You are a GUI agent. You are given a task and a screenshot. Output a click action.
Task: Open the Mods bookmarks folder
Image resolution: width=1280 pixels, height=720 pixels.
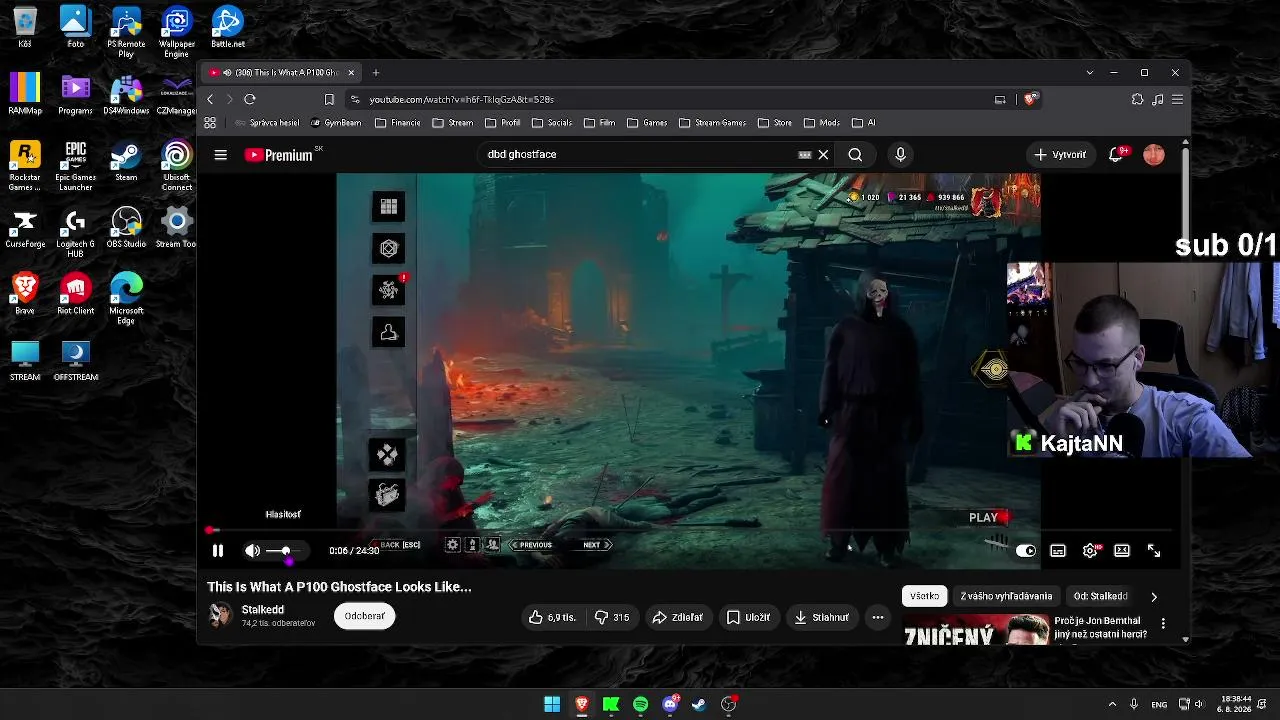822,123
